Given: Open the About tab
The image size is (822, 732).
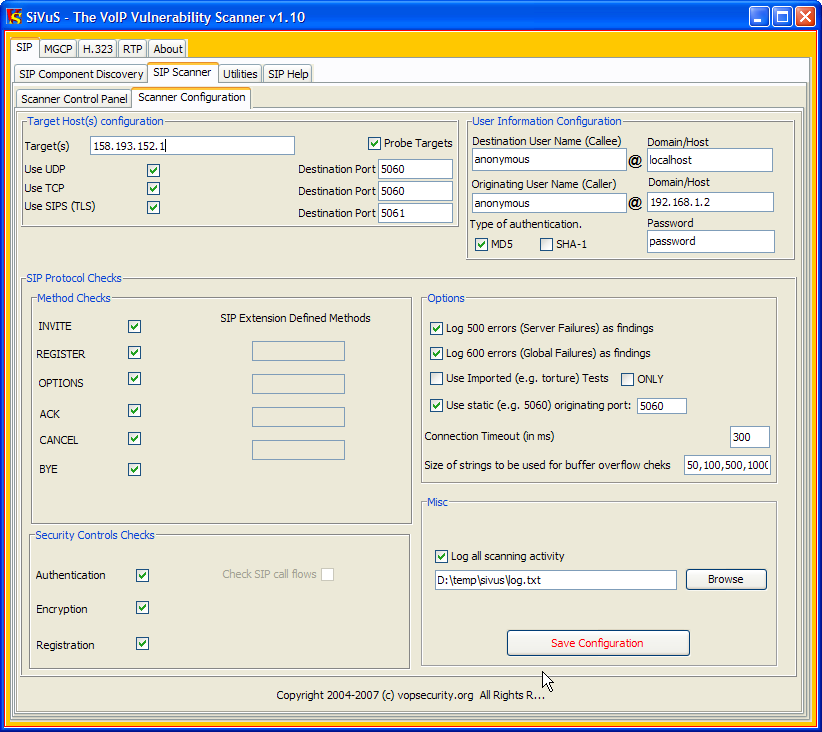Looking at the screenshot, I should pos(168,49).
